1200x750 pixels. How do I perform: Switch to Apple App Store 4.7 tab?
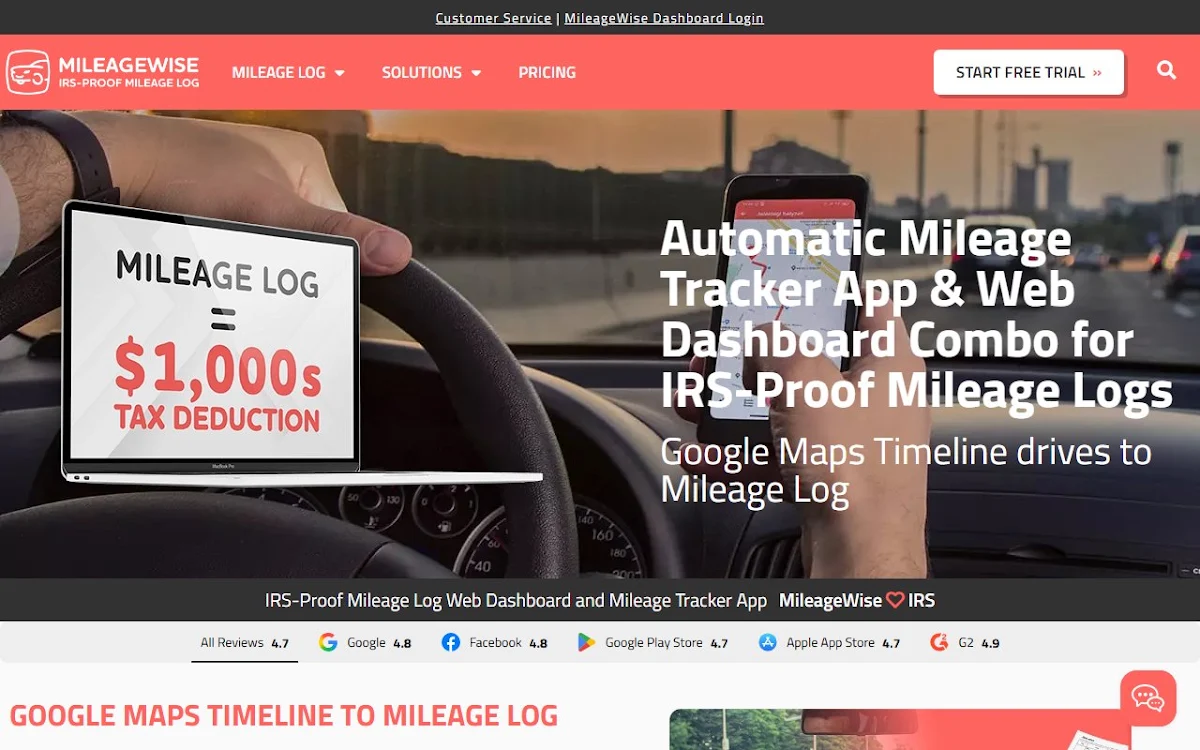[x=830, y=643]
